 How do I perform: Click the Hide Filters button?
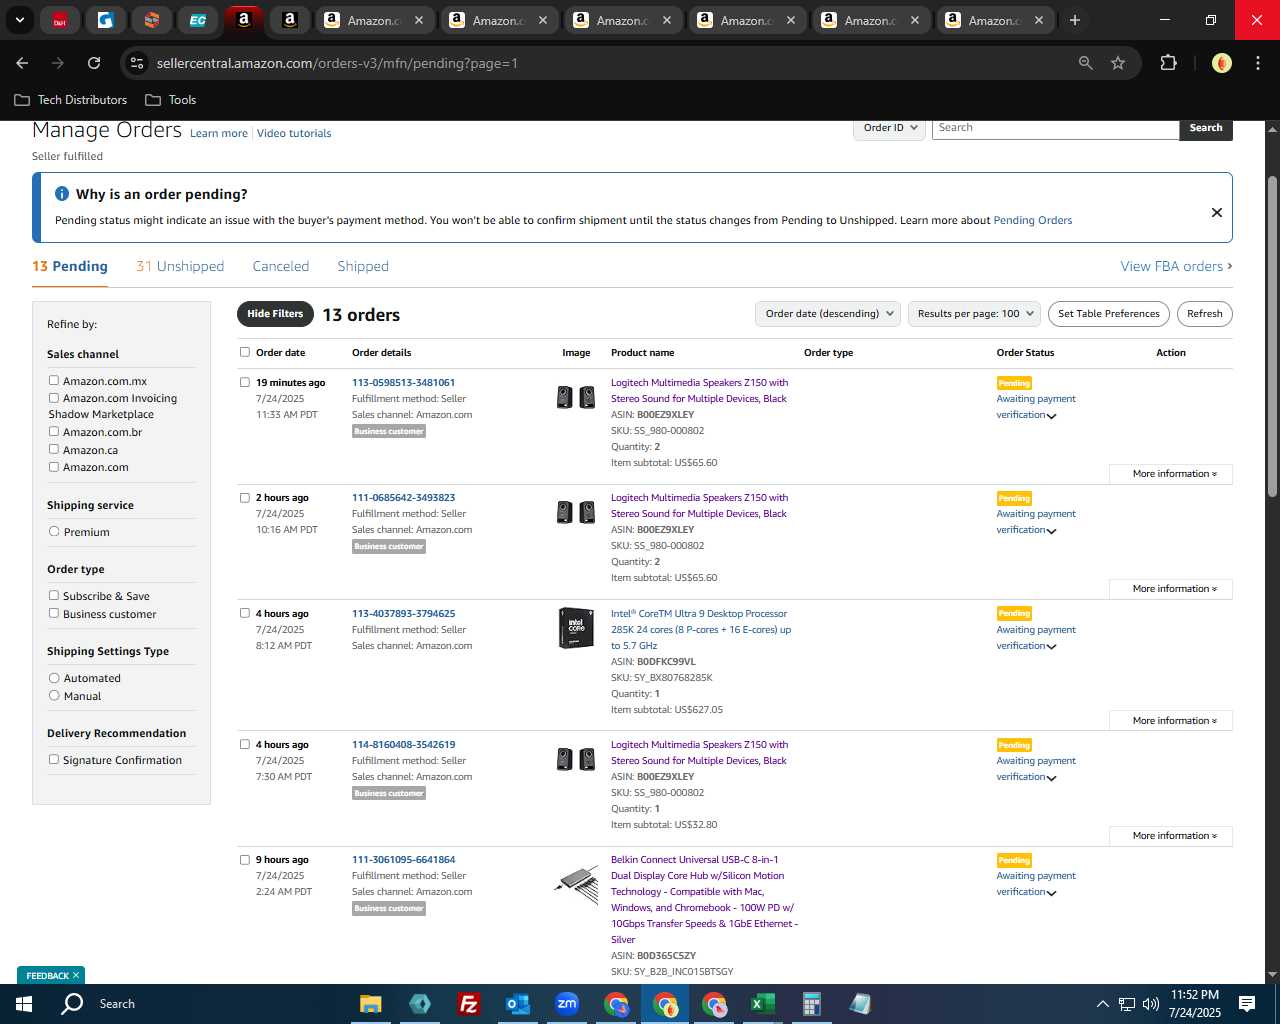(x=275, y=314)
